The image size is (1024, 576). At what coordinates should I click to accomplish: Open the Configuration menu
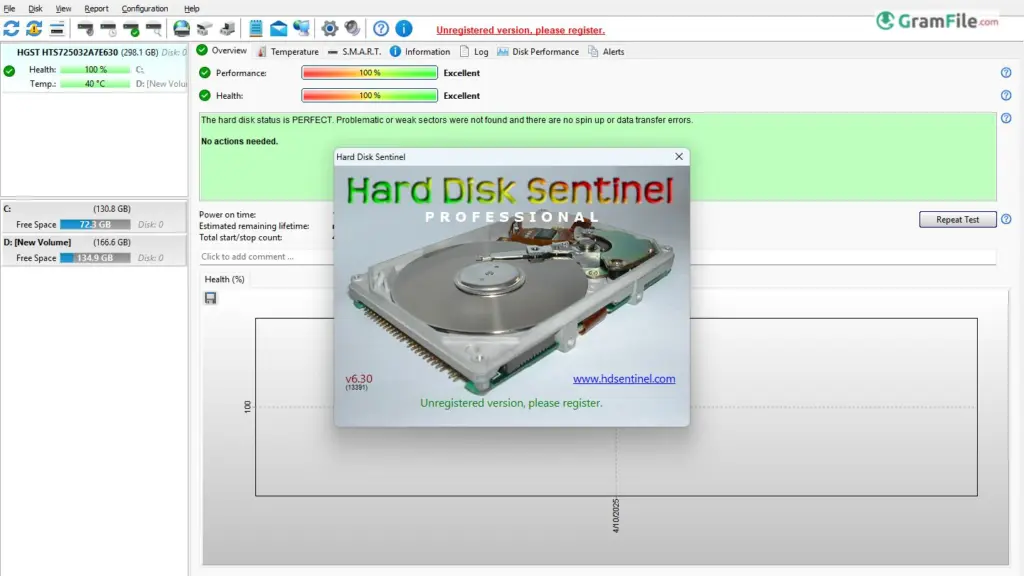click(145, 8)
